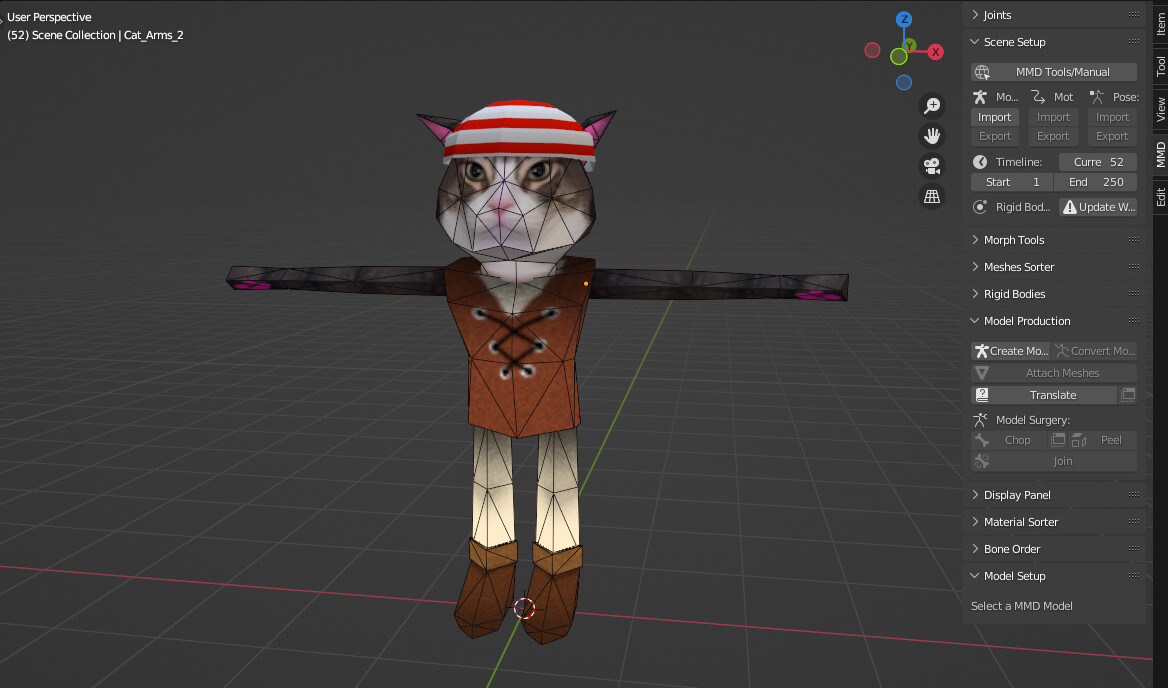The width and height of the screenshot is (1168, 688).
Task: Click the End 250 frame field
Action: tap(1095, 182)
